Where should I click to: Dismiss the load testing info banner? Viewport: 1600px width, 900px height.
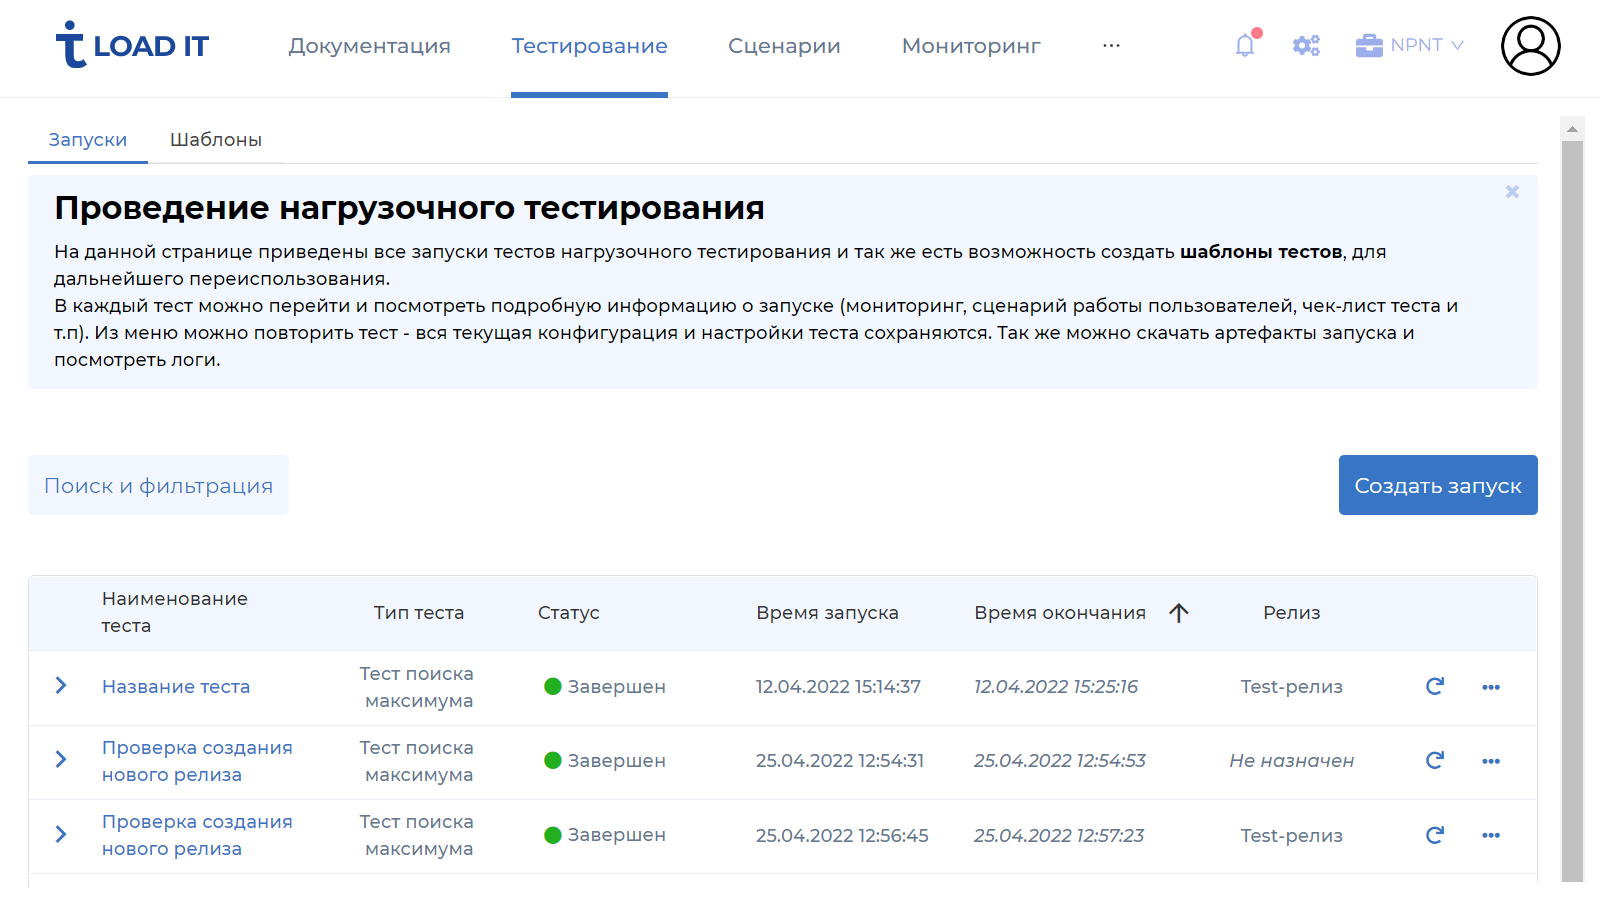1512,191
